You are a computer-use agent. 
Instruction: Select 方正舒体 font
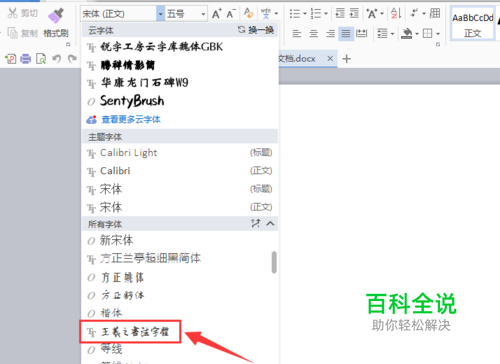177,295
